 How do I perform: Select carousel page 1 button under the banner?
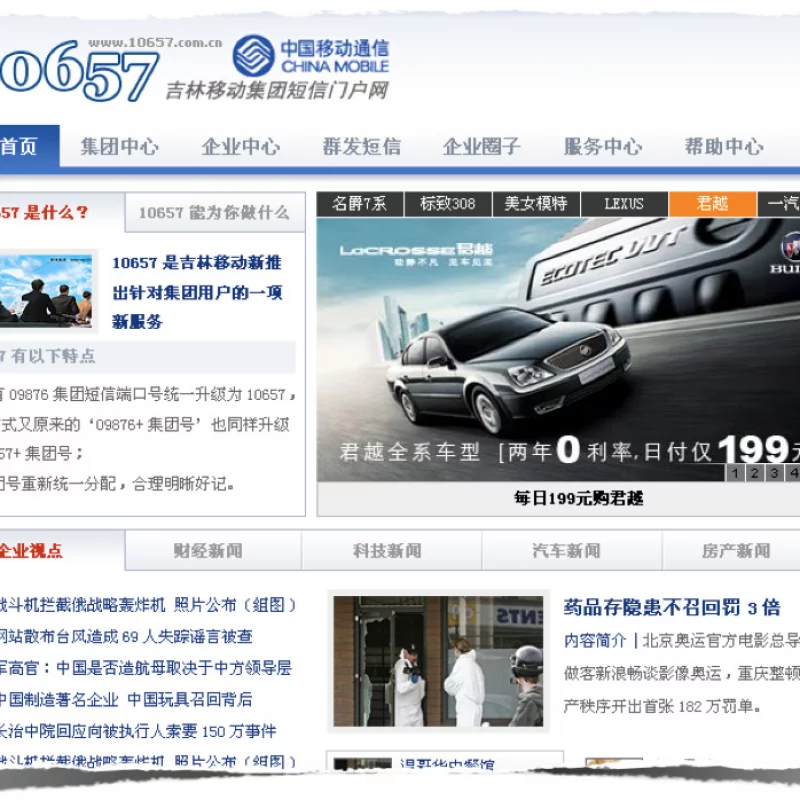tap(735, 472)
